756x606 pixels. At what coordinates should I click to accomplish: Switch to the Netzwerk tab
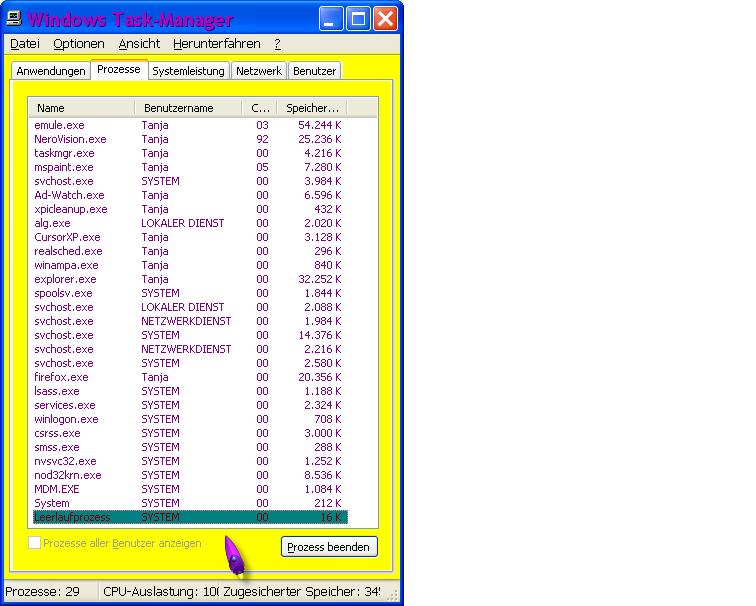tap(258, 71)
